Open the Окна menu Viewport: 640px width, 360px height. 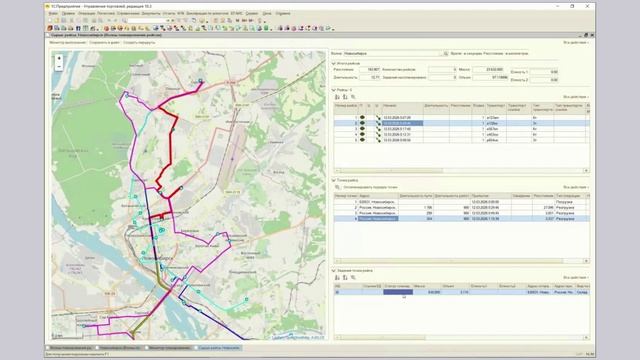coord(267,13)
